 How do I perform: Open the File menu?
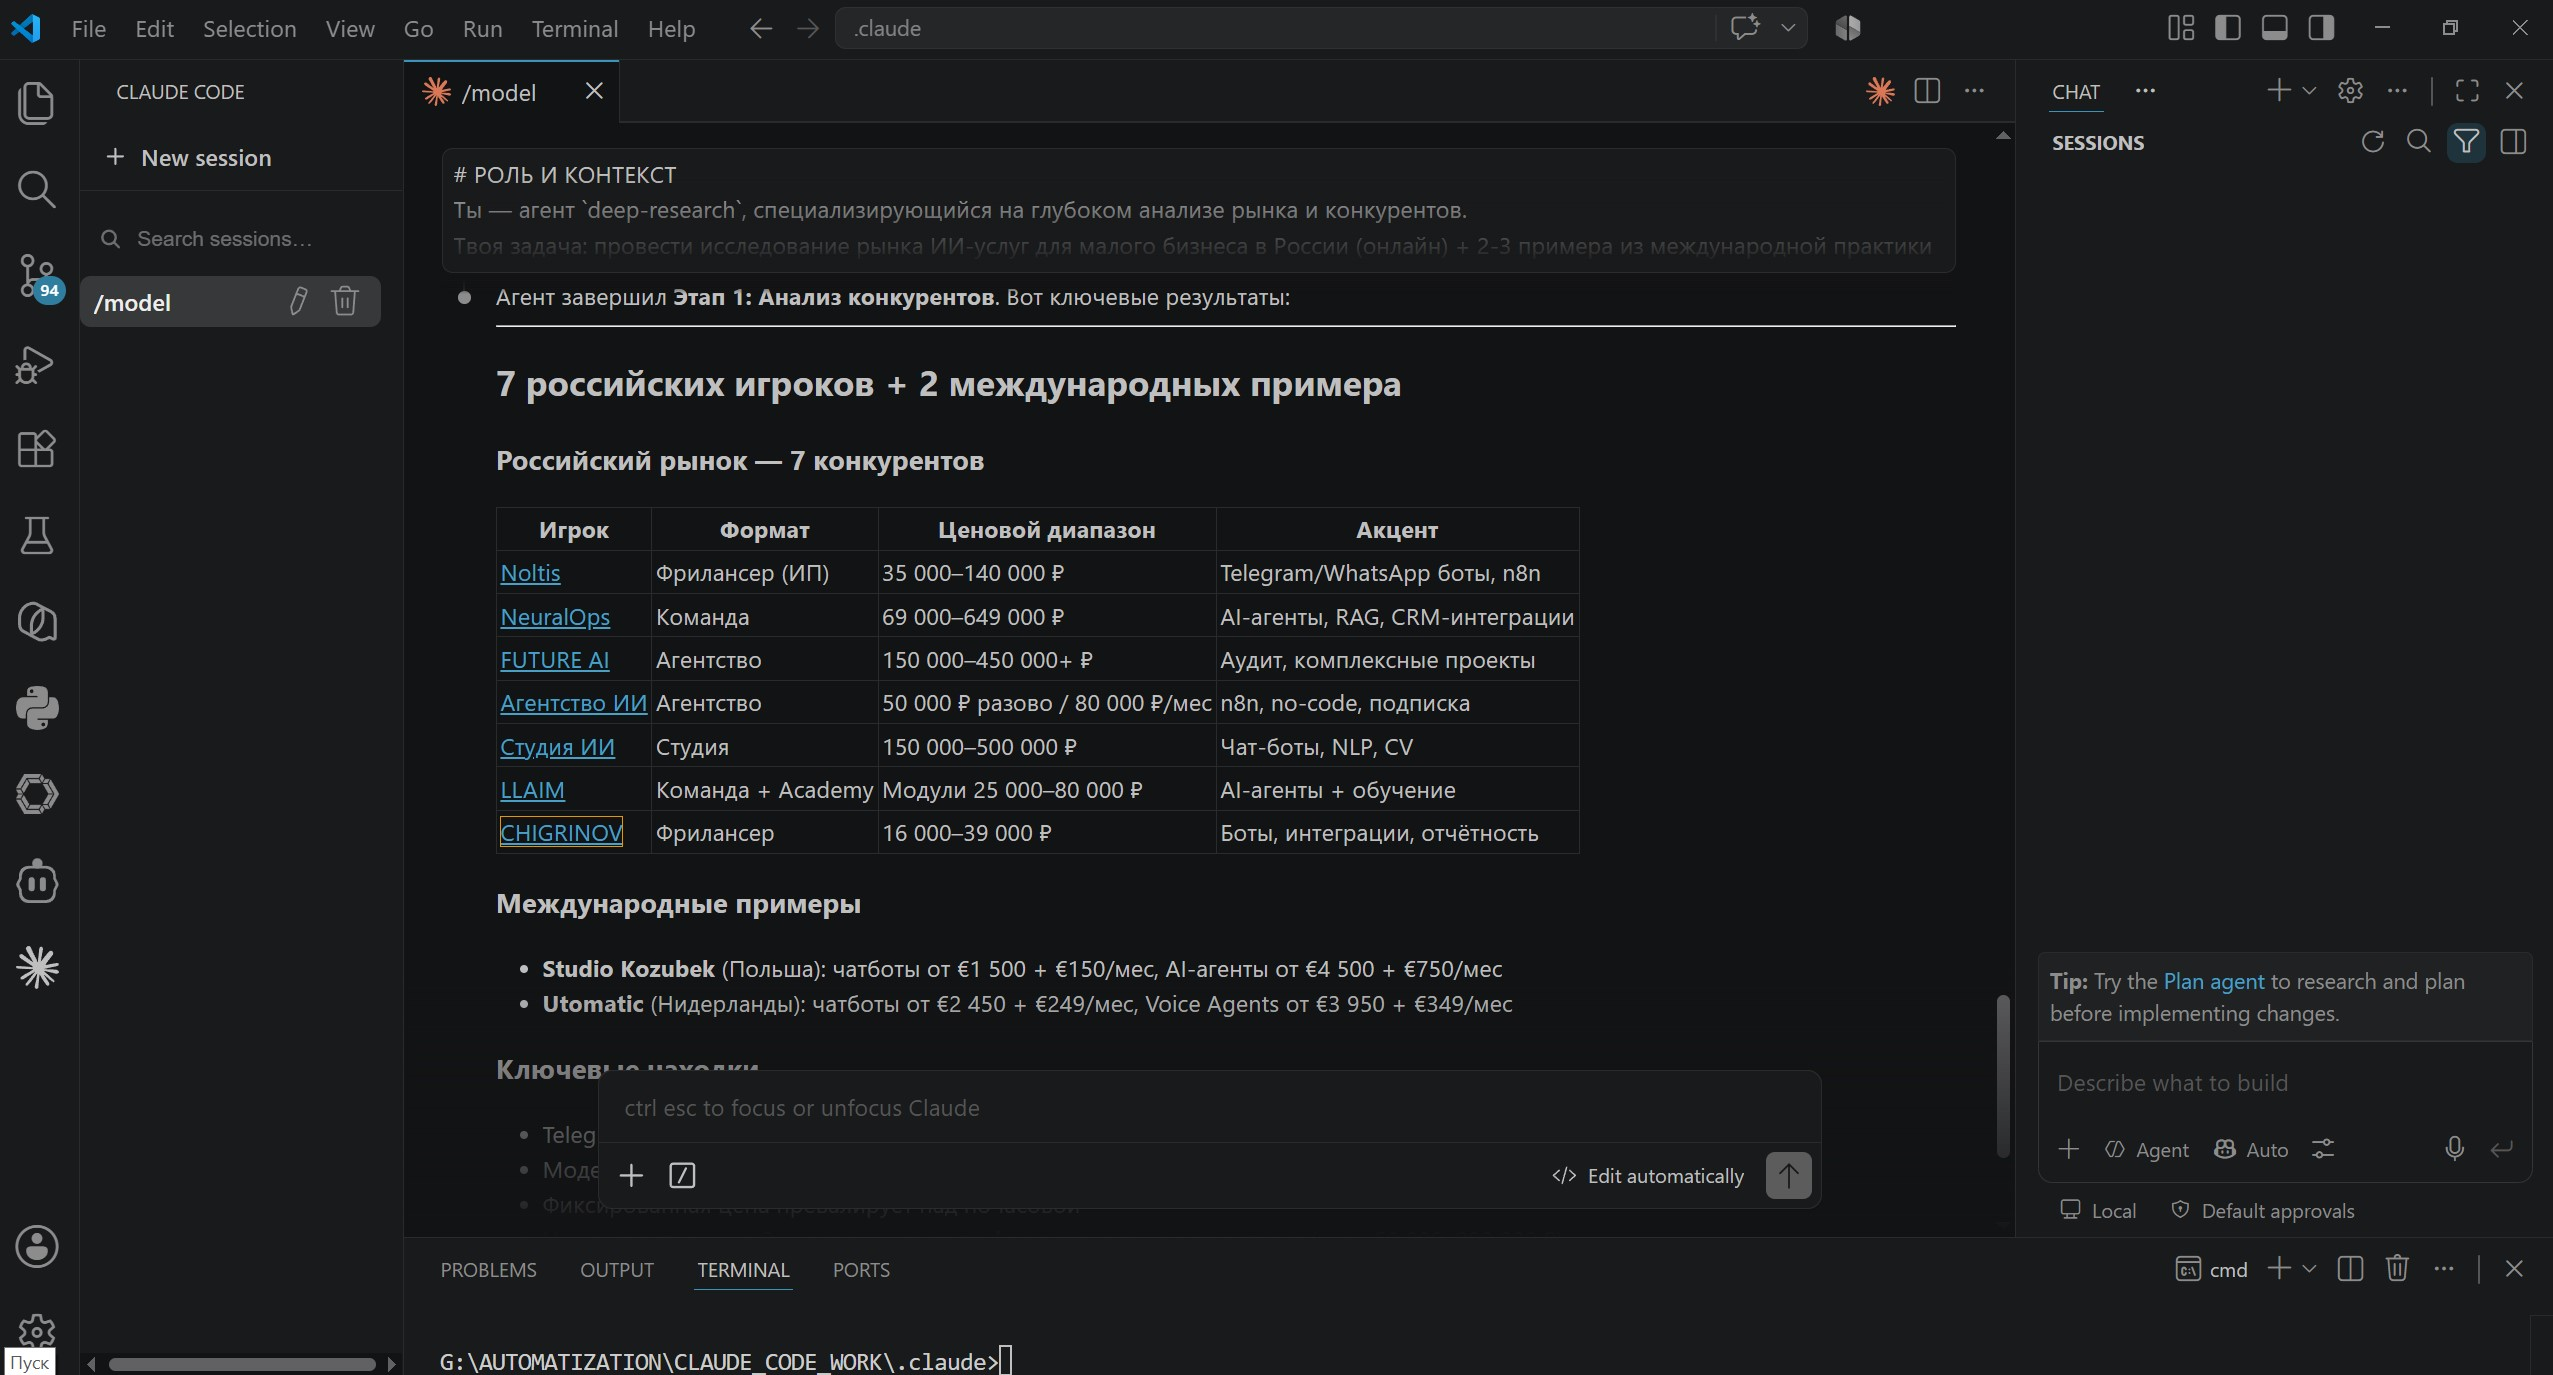pyautogui.click(x=89, y=29)
